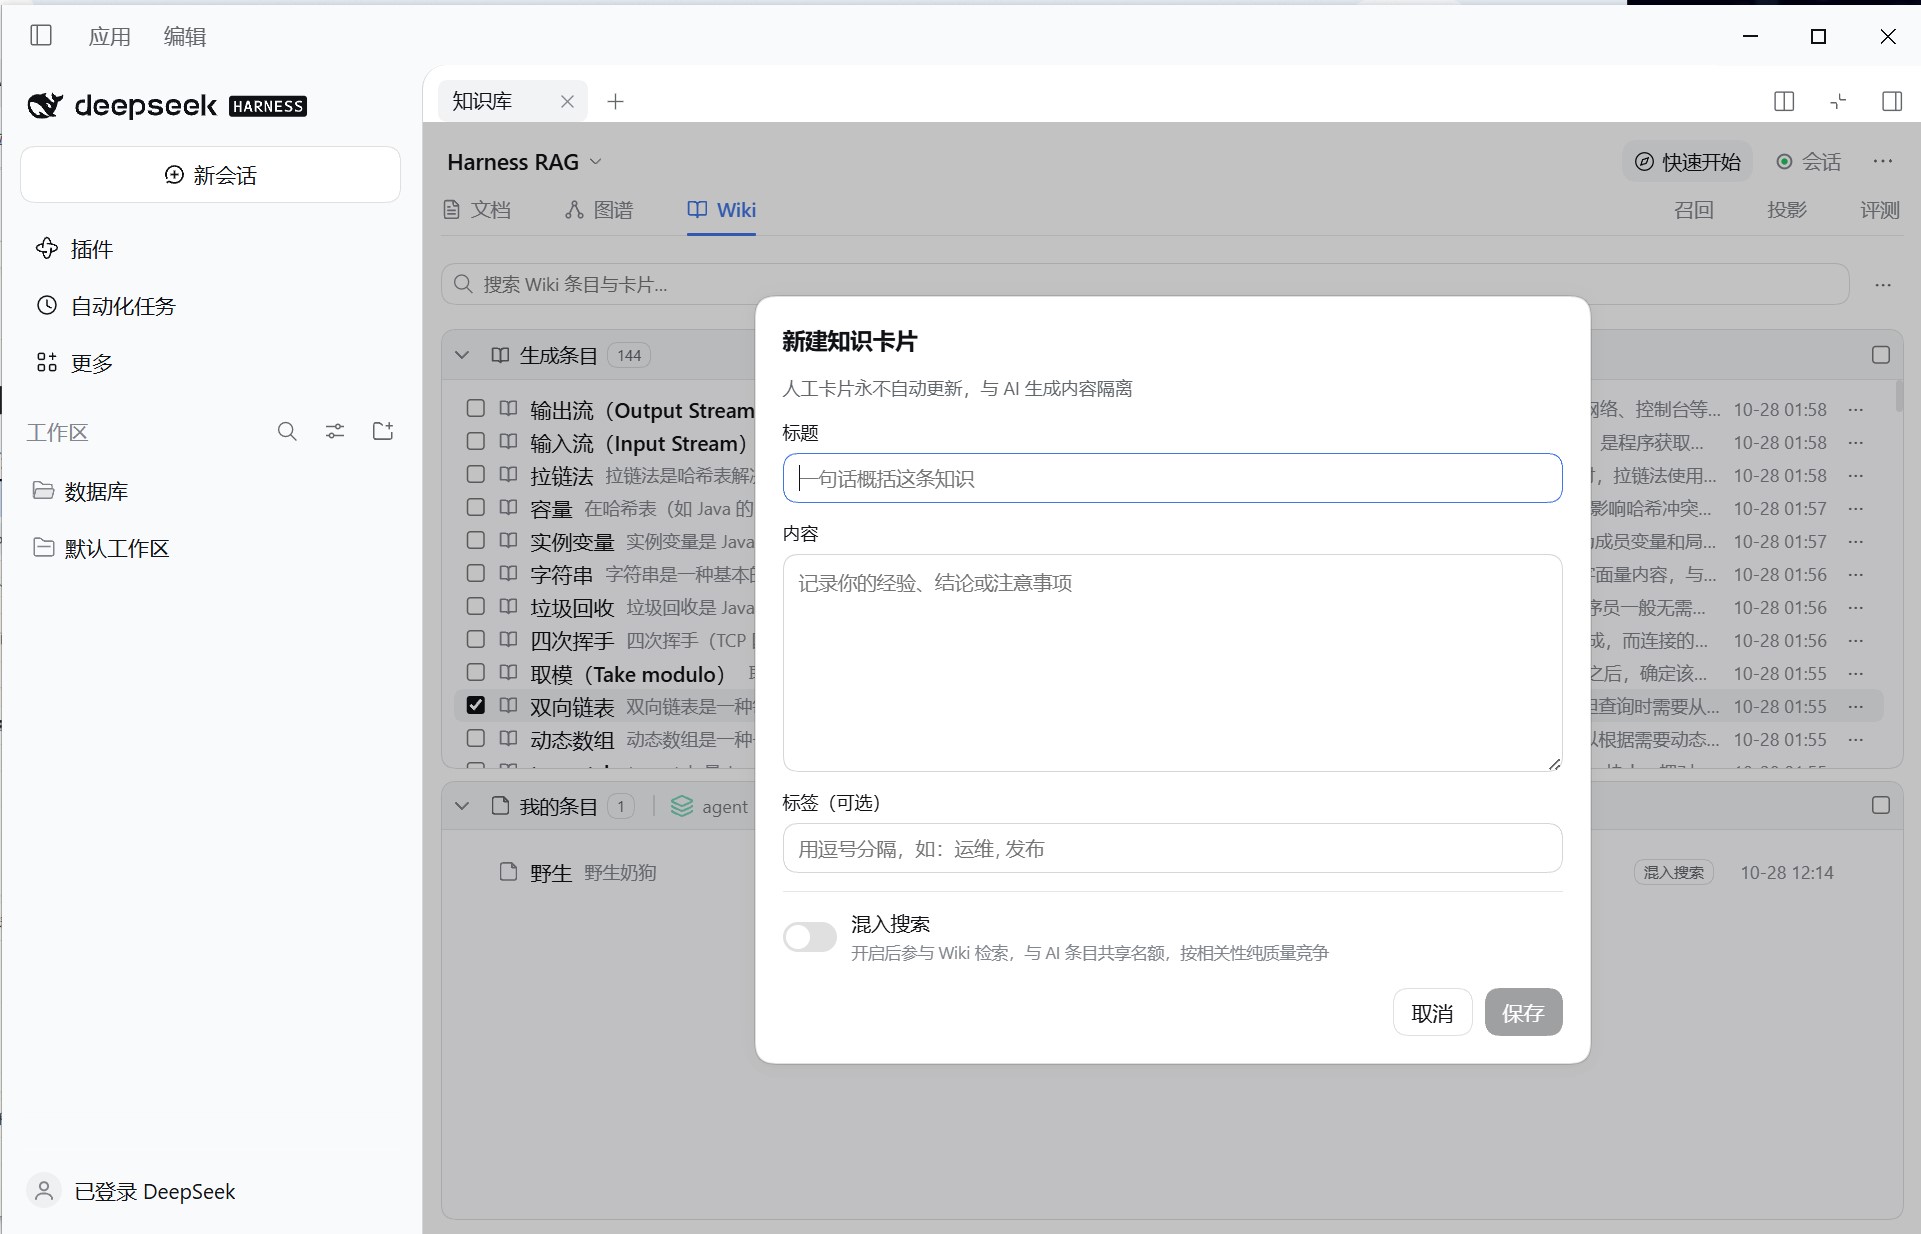Toggle the 混入搜索 switch on
1921x1234 pixels.
coord(810,937)
